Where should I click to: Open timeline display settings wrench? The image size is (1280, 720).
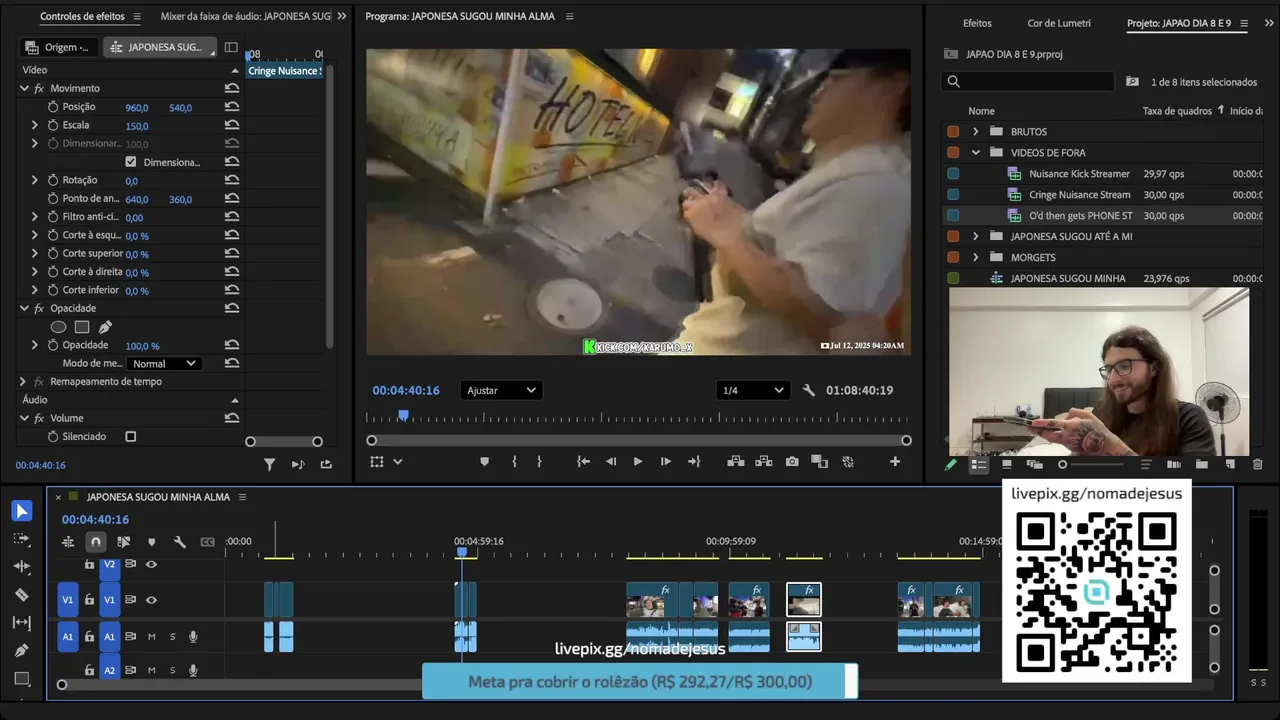pyautogui.click(x=180, y=542)
